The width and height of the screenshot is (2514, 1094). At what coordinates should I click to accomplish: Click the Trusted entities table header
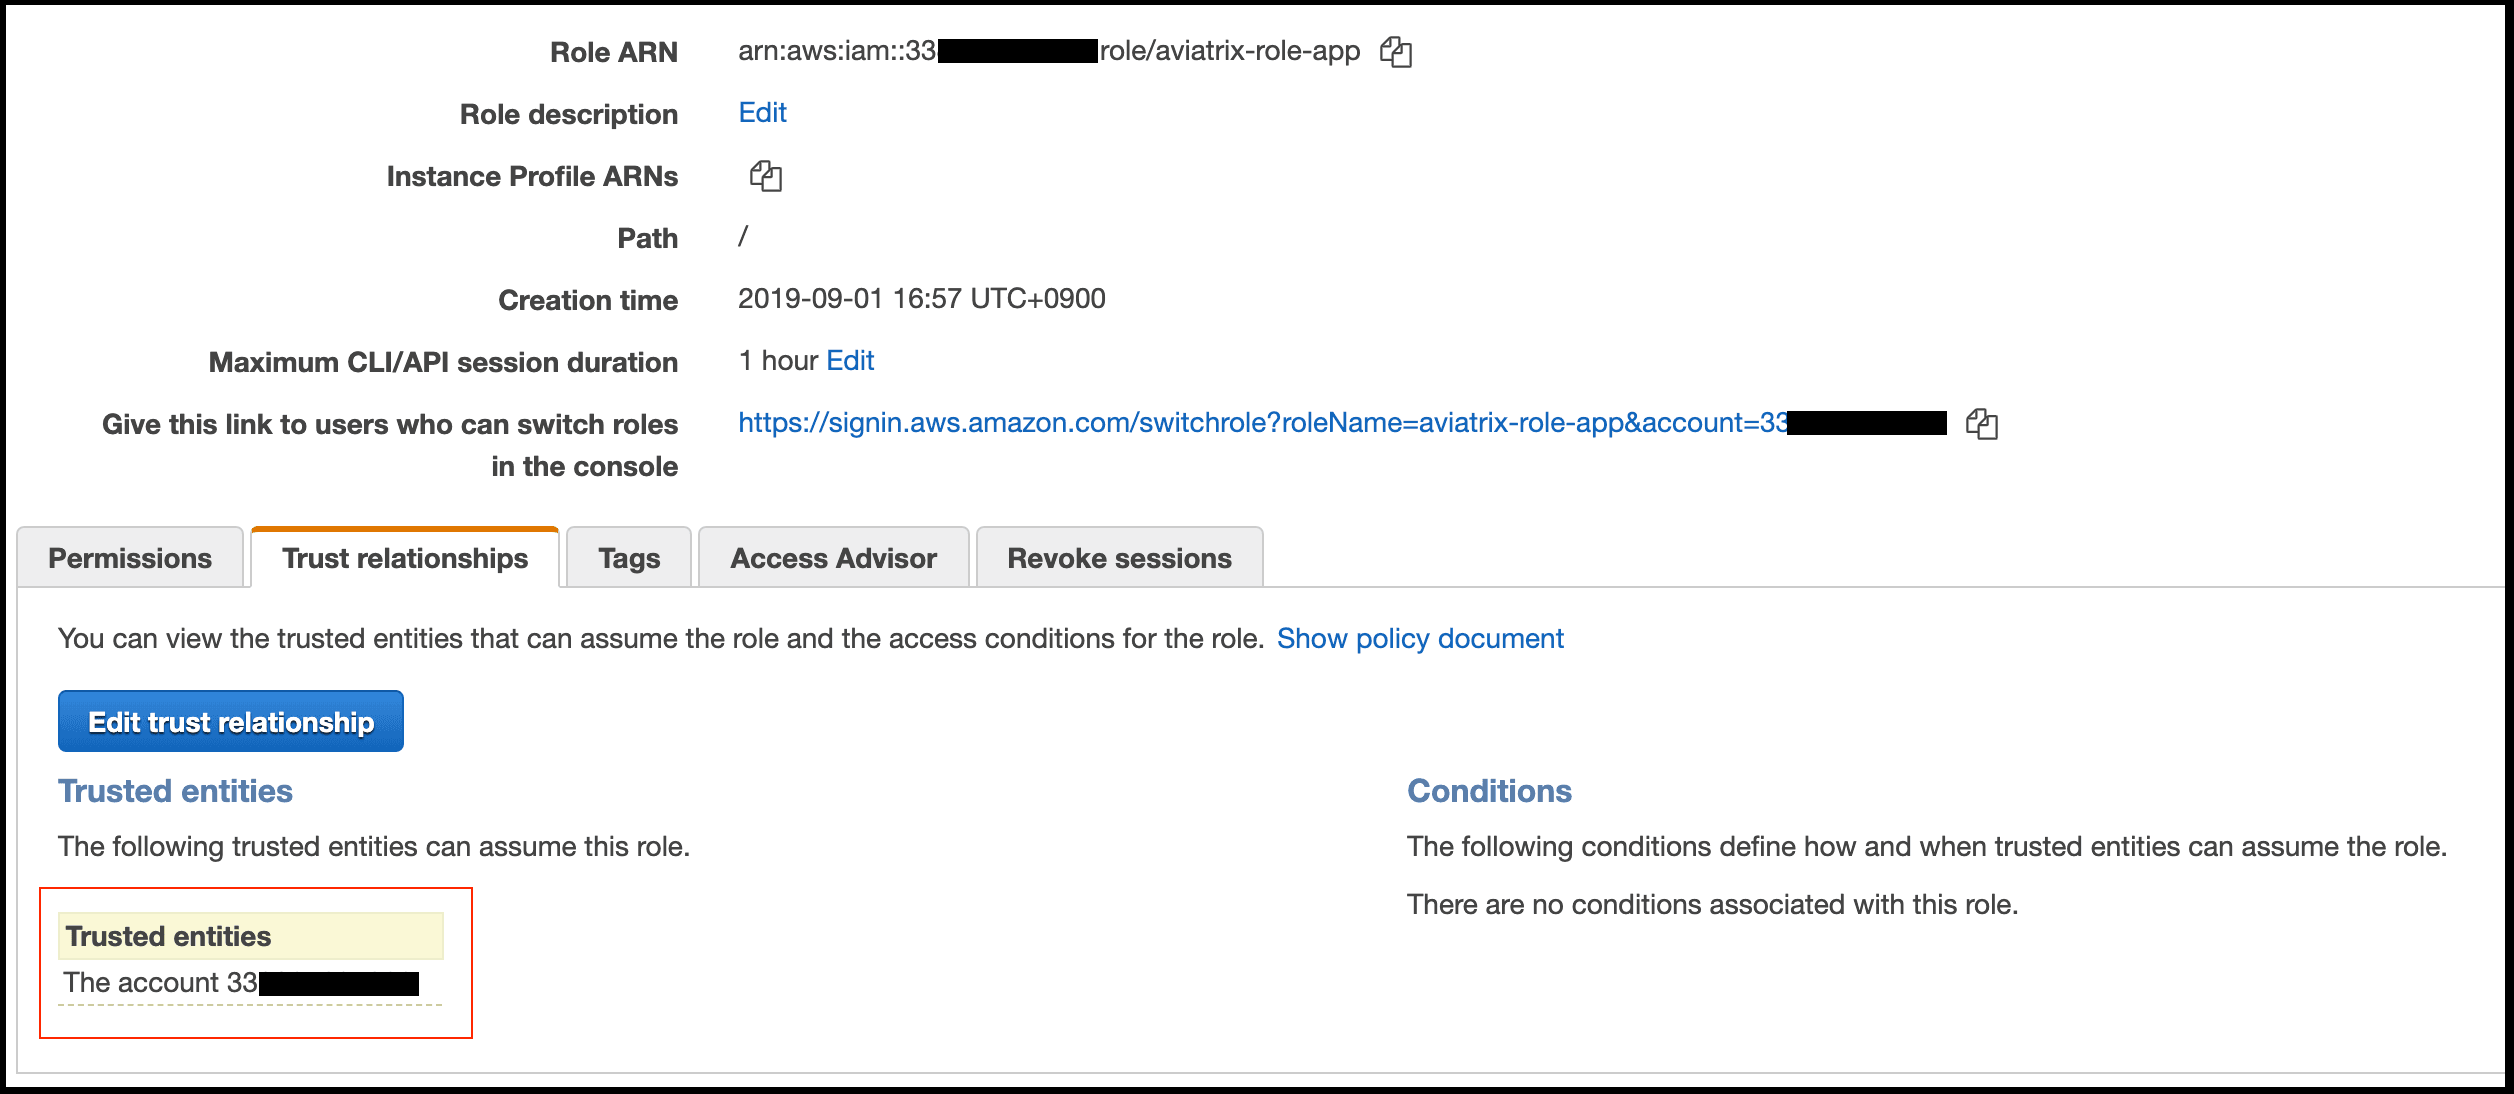tap(250, 936)
